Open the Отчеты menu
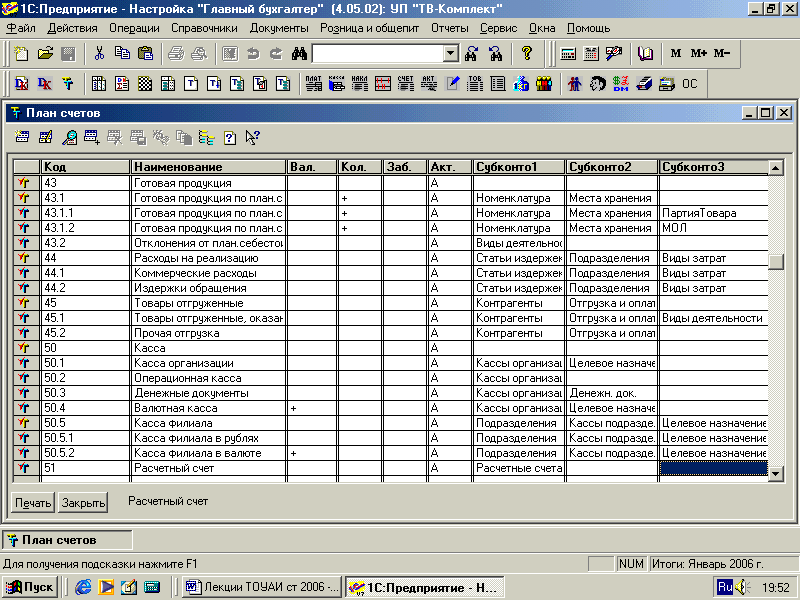The height and width of the screenshot is (600, 800). tap(449, 29)
